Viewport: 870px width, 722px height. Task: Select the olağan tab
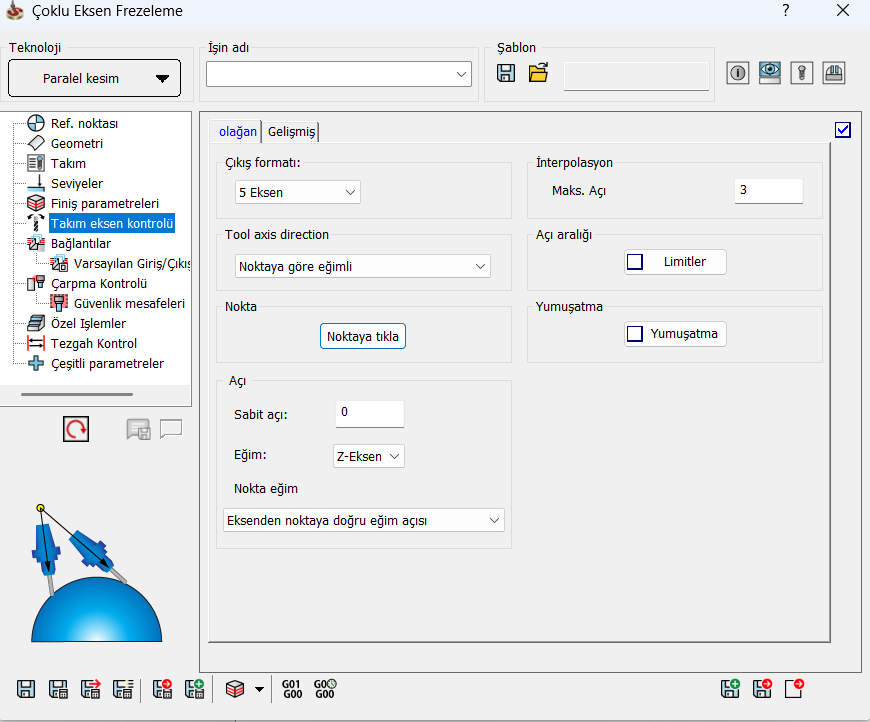(237, 132)
